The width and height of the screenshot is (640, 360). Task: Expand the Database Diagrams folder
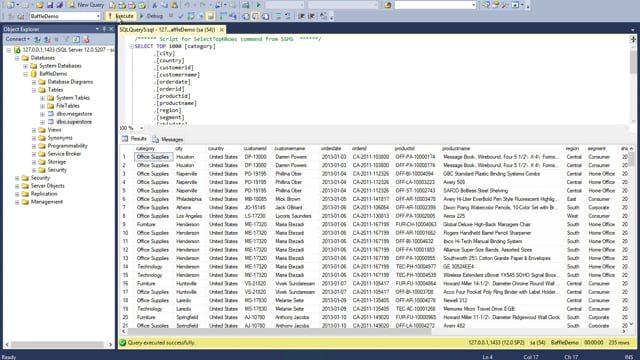click(34, 82)
